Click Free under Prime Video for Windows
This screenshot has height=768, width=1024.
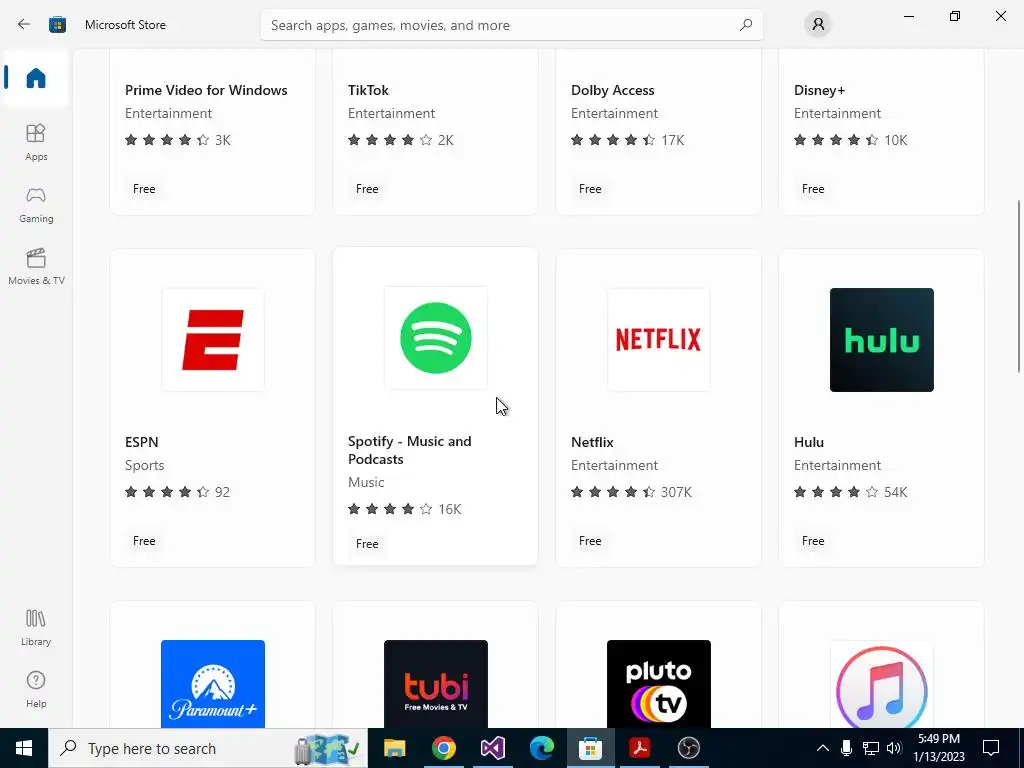pos(144,189)
